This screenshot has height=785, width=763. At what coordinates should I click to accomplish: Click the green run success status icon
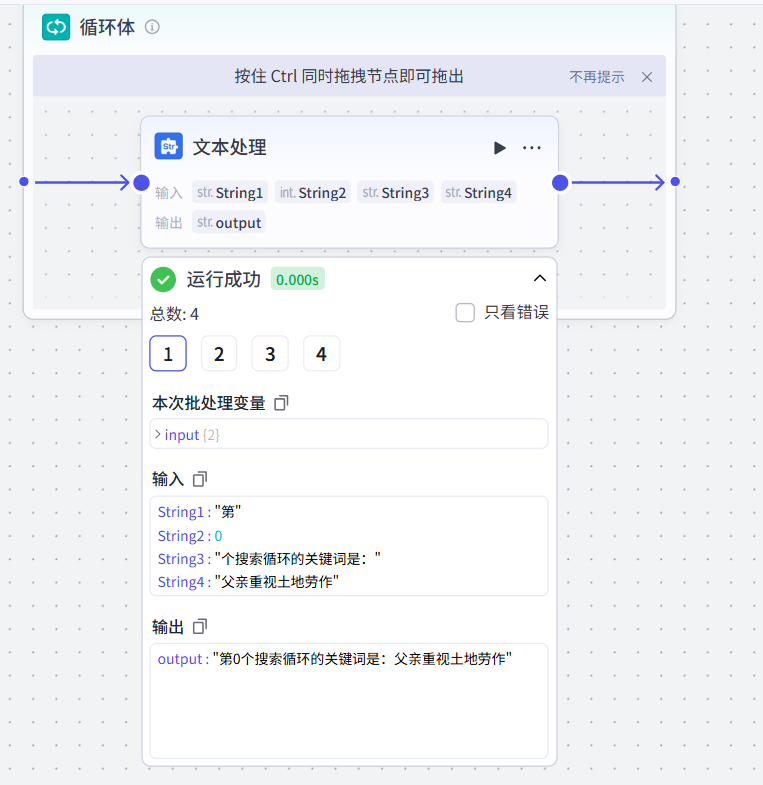coord(163,279)
